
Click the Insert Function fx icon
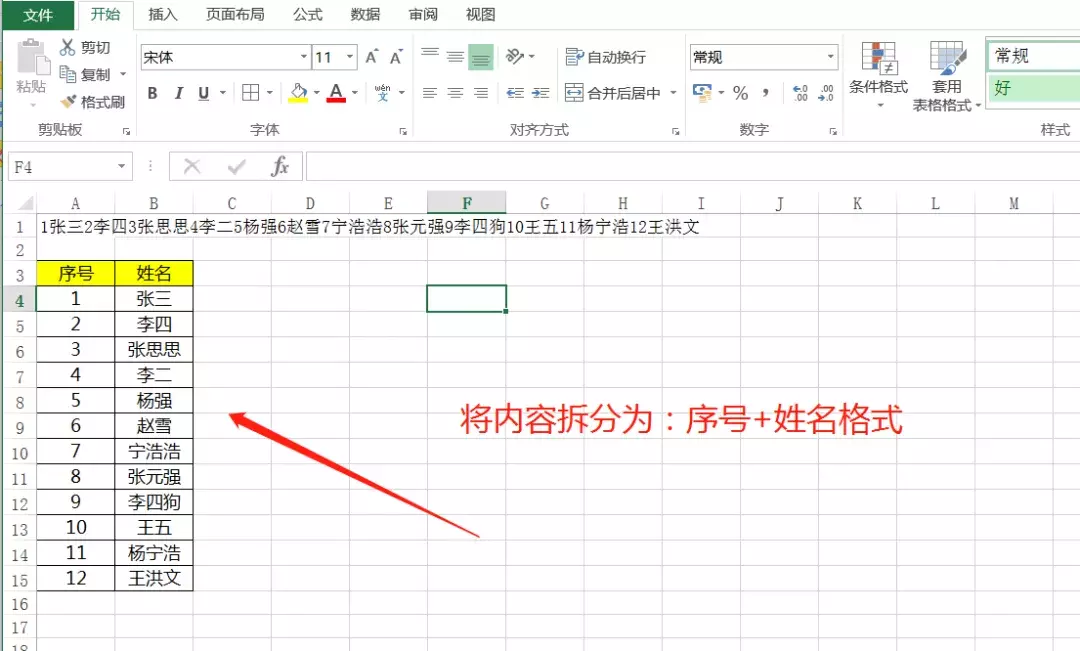[x=280, y=167]
